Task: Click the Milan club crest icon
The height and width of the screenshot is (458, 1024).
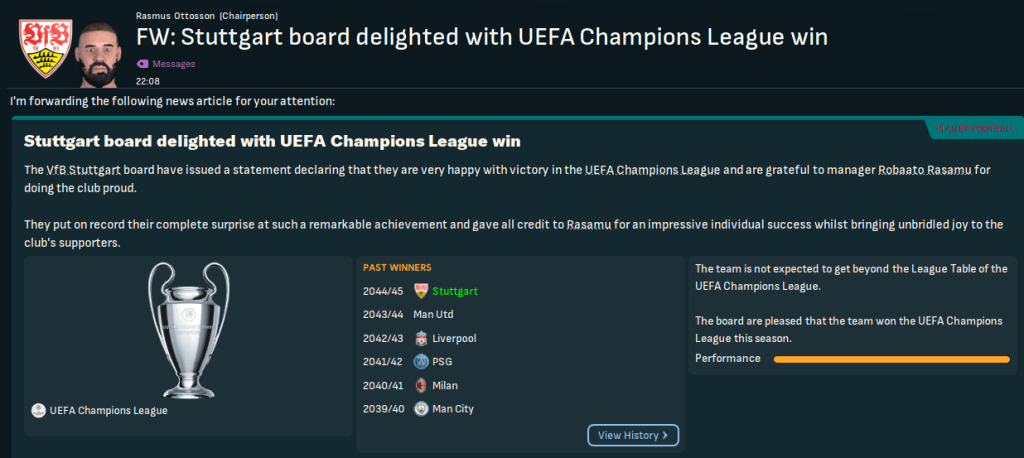Action: coord(422,385)
